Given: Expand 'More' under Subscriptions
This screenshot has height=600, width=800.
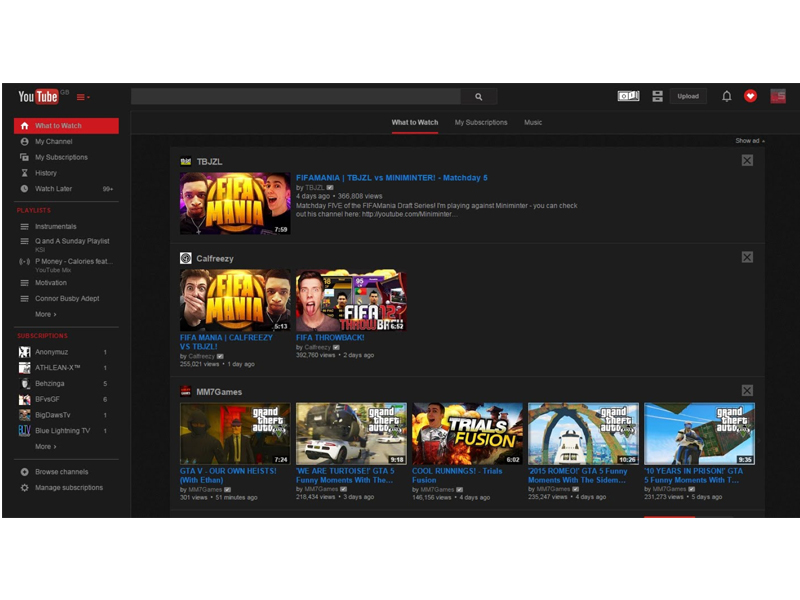Looking at the screenshot, I should 45,447.
